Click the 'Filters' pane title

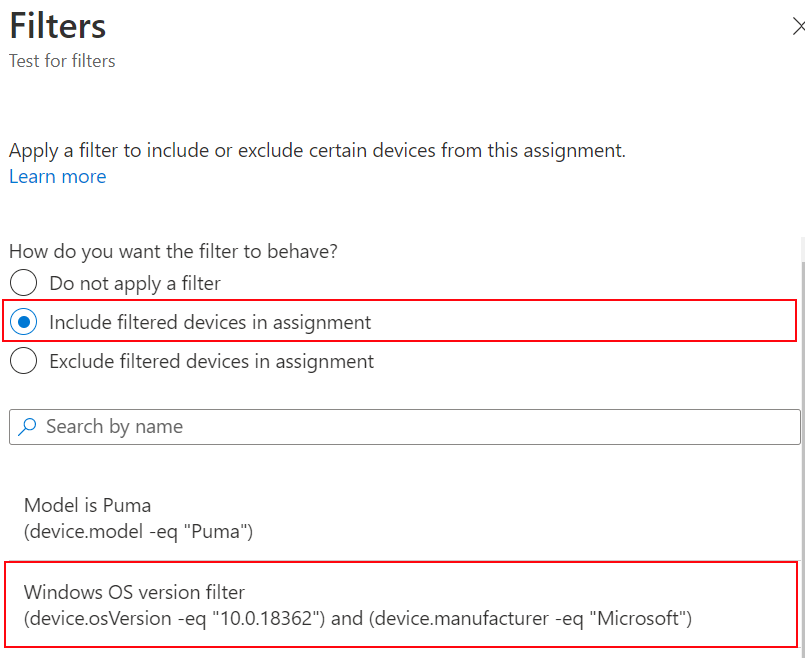click(57, 26)
